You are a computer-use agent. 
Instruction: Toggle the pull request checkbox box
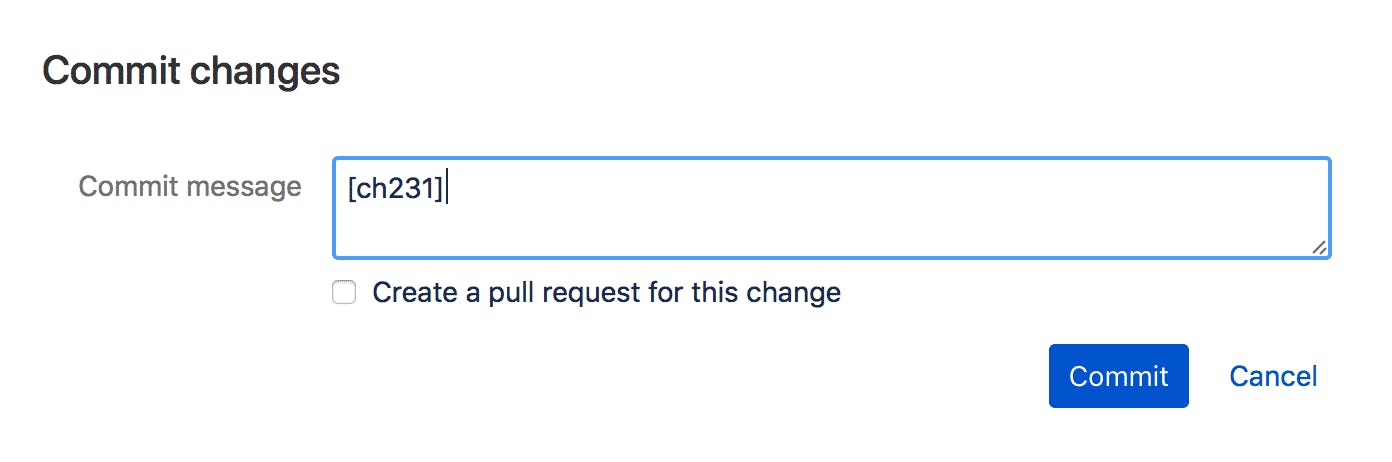[x=344, y=293]
